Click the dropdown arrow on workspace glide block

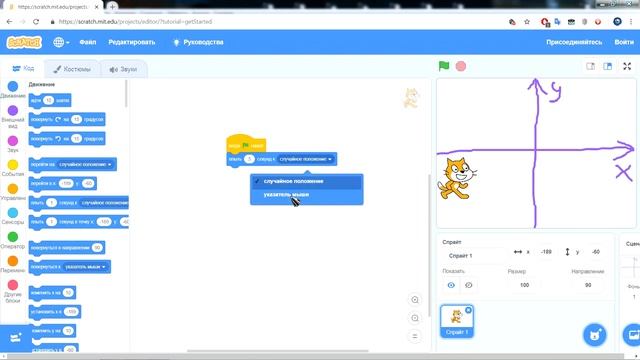[x=330, y=159]
